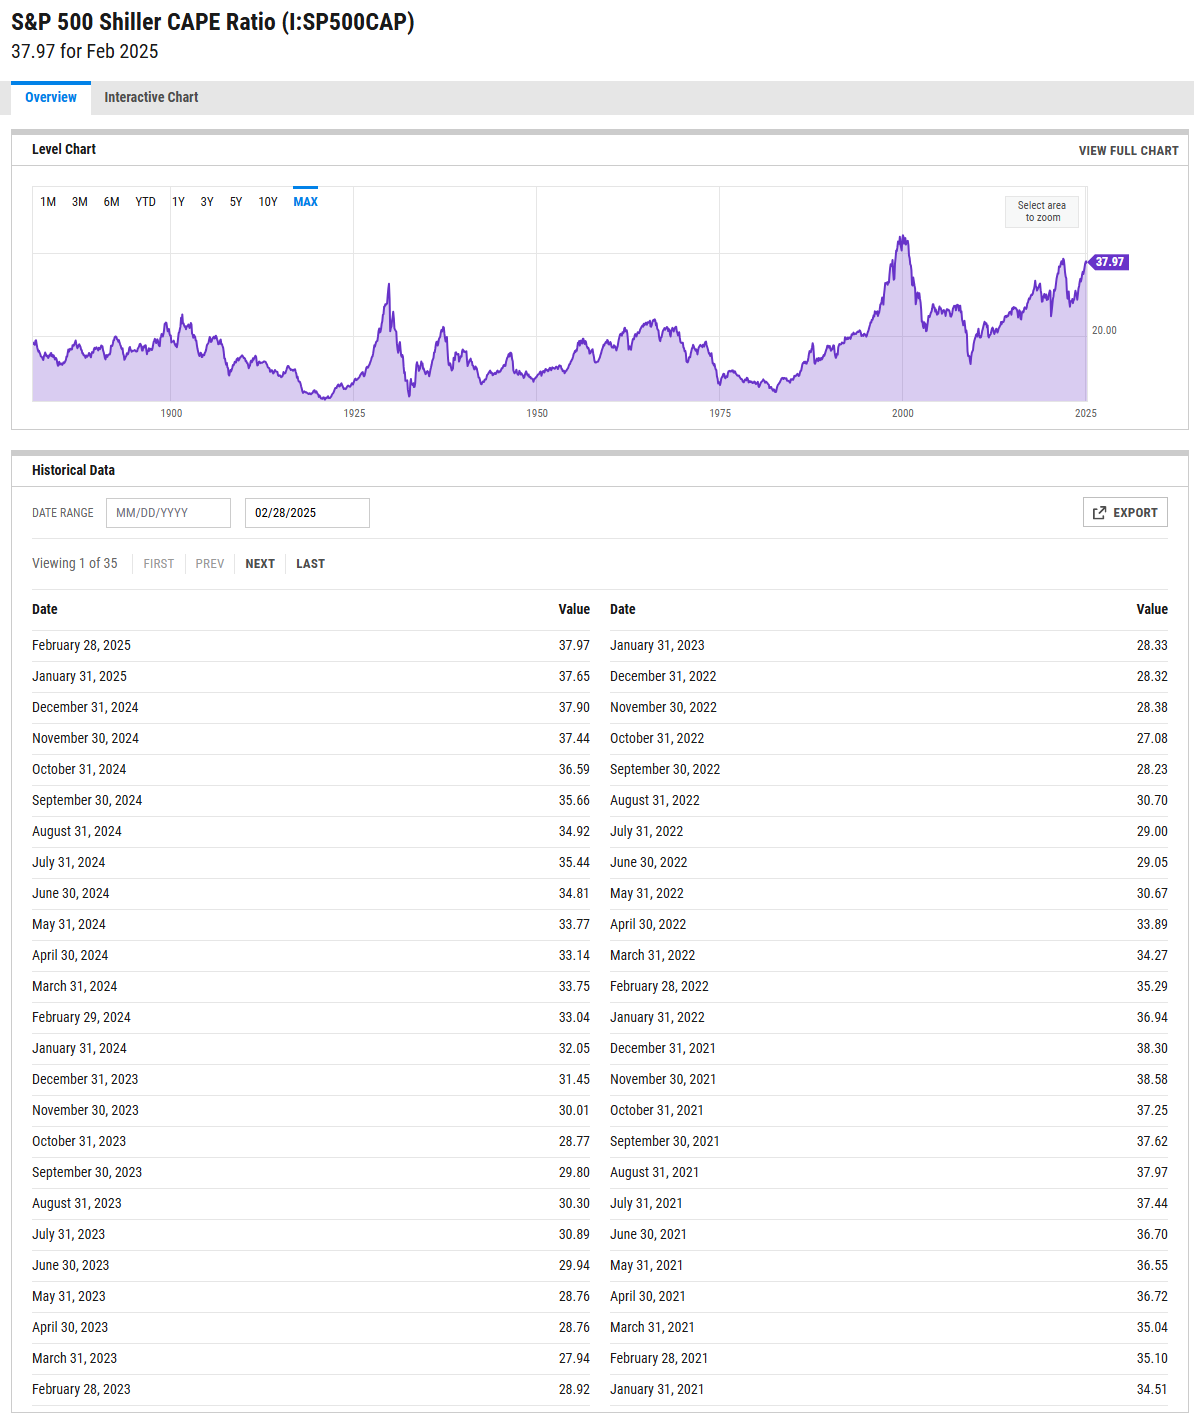Click value 28.32 for December 2022

pyautogui.click(x=1152, y=677)
